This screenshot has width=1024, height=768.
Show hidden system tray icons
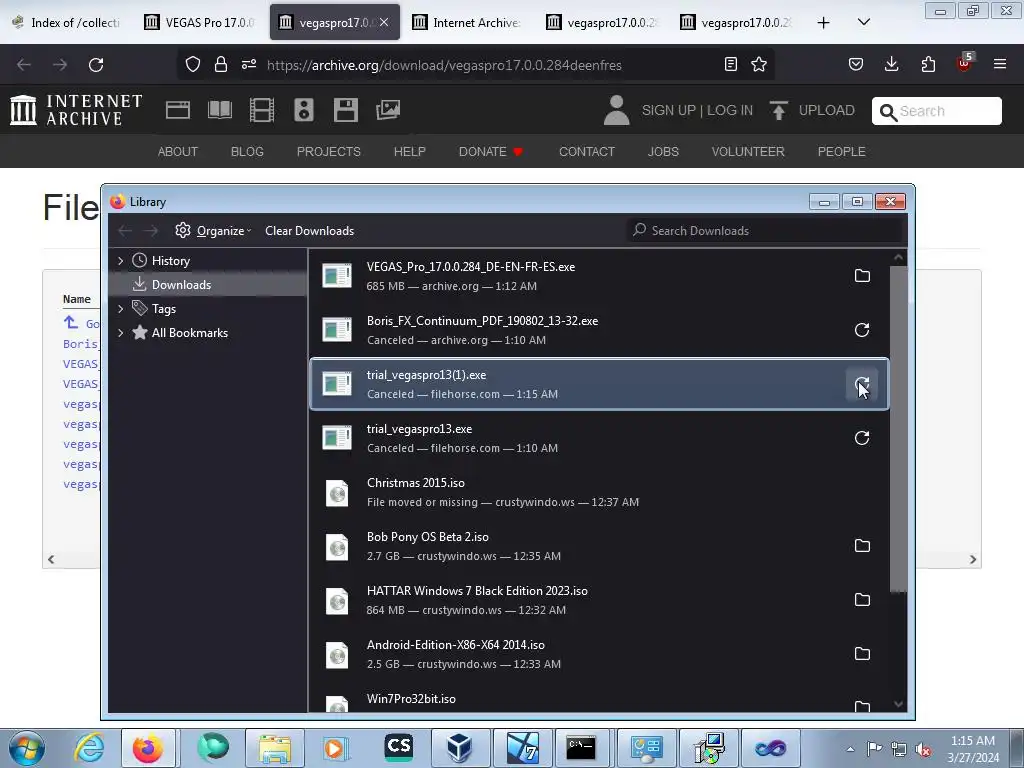[850, 749]
